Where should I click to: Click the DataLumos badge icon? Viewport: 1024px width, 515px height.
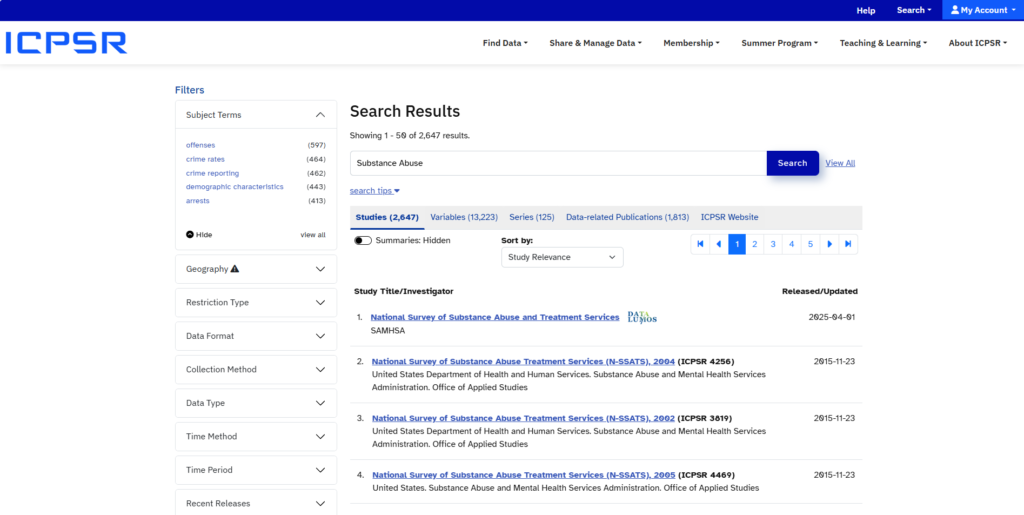tap(642, 317)
